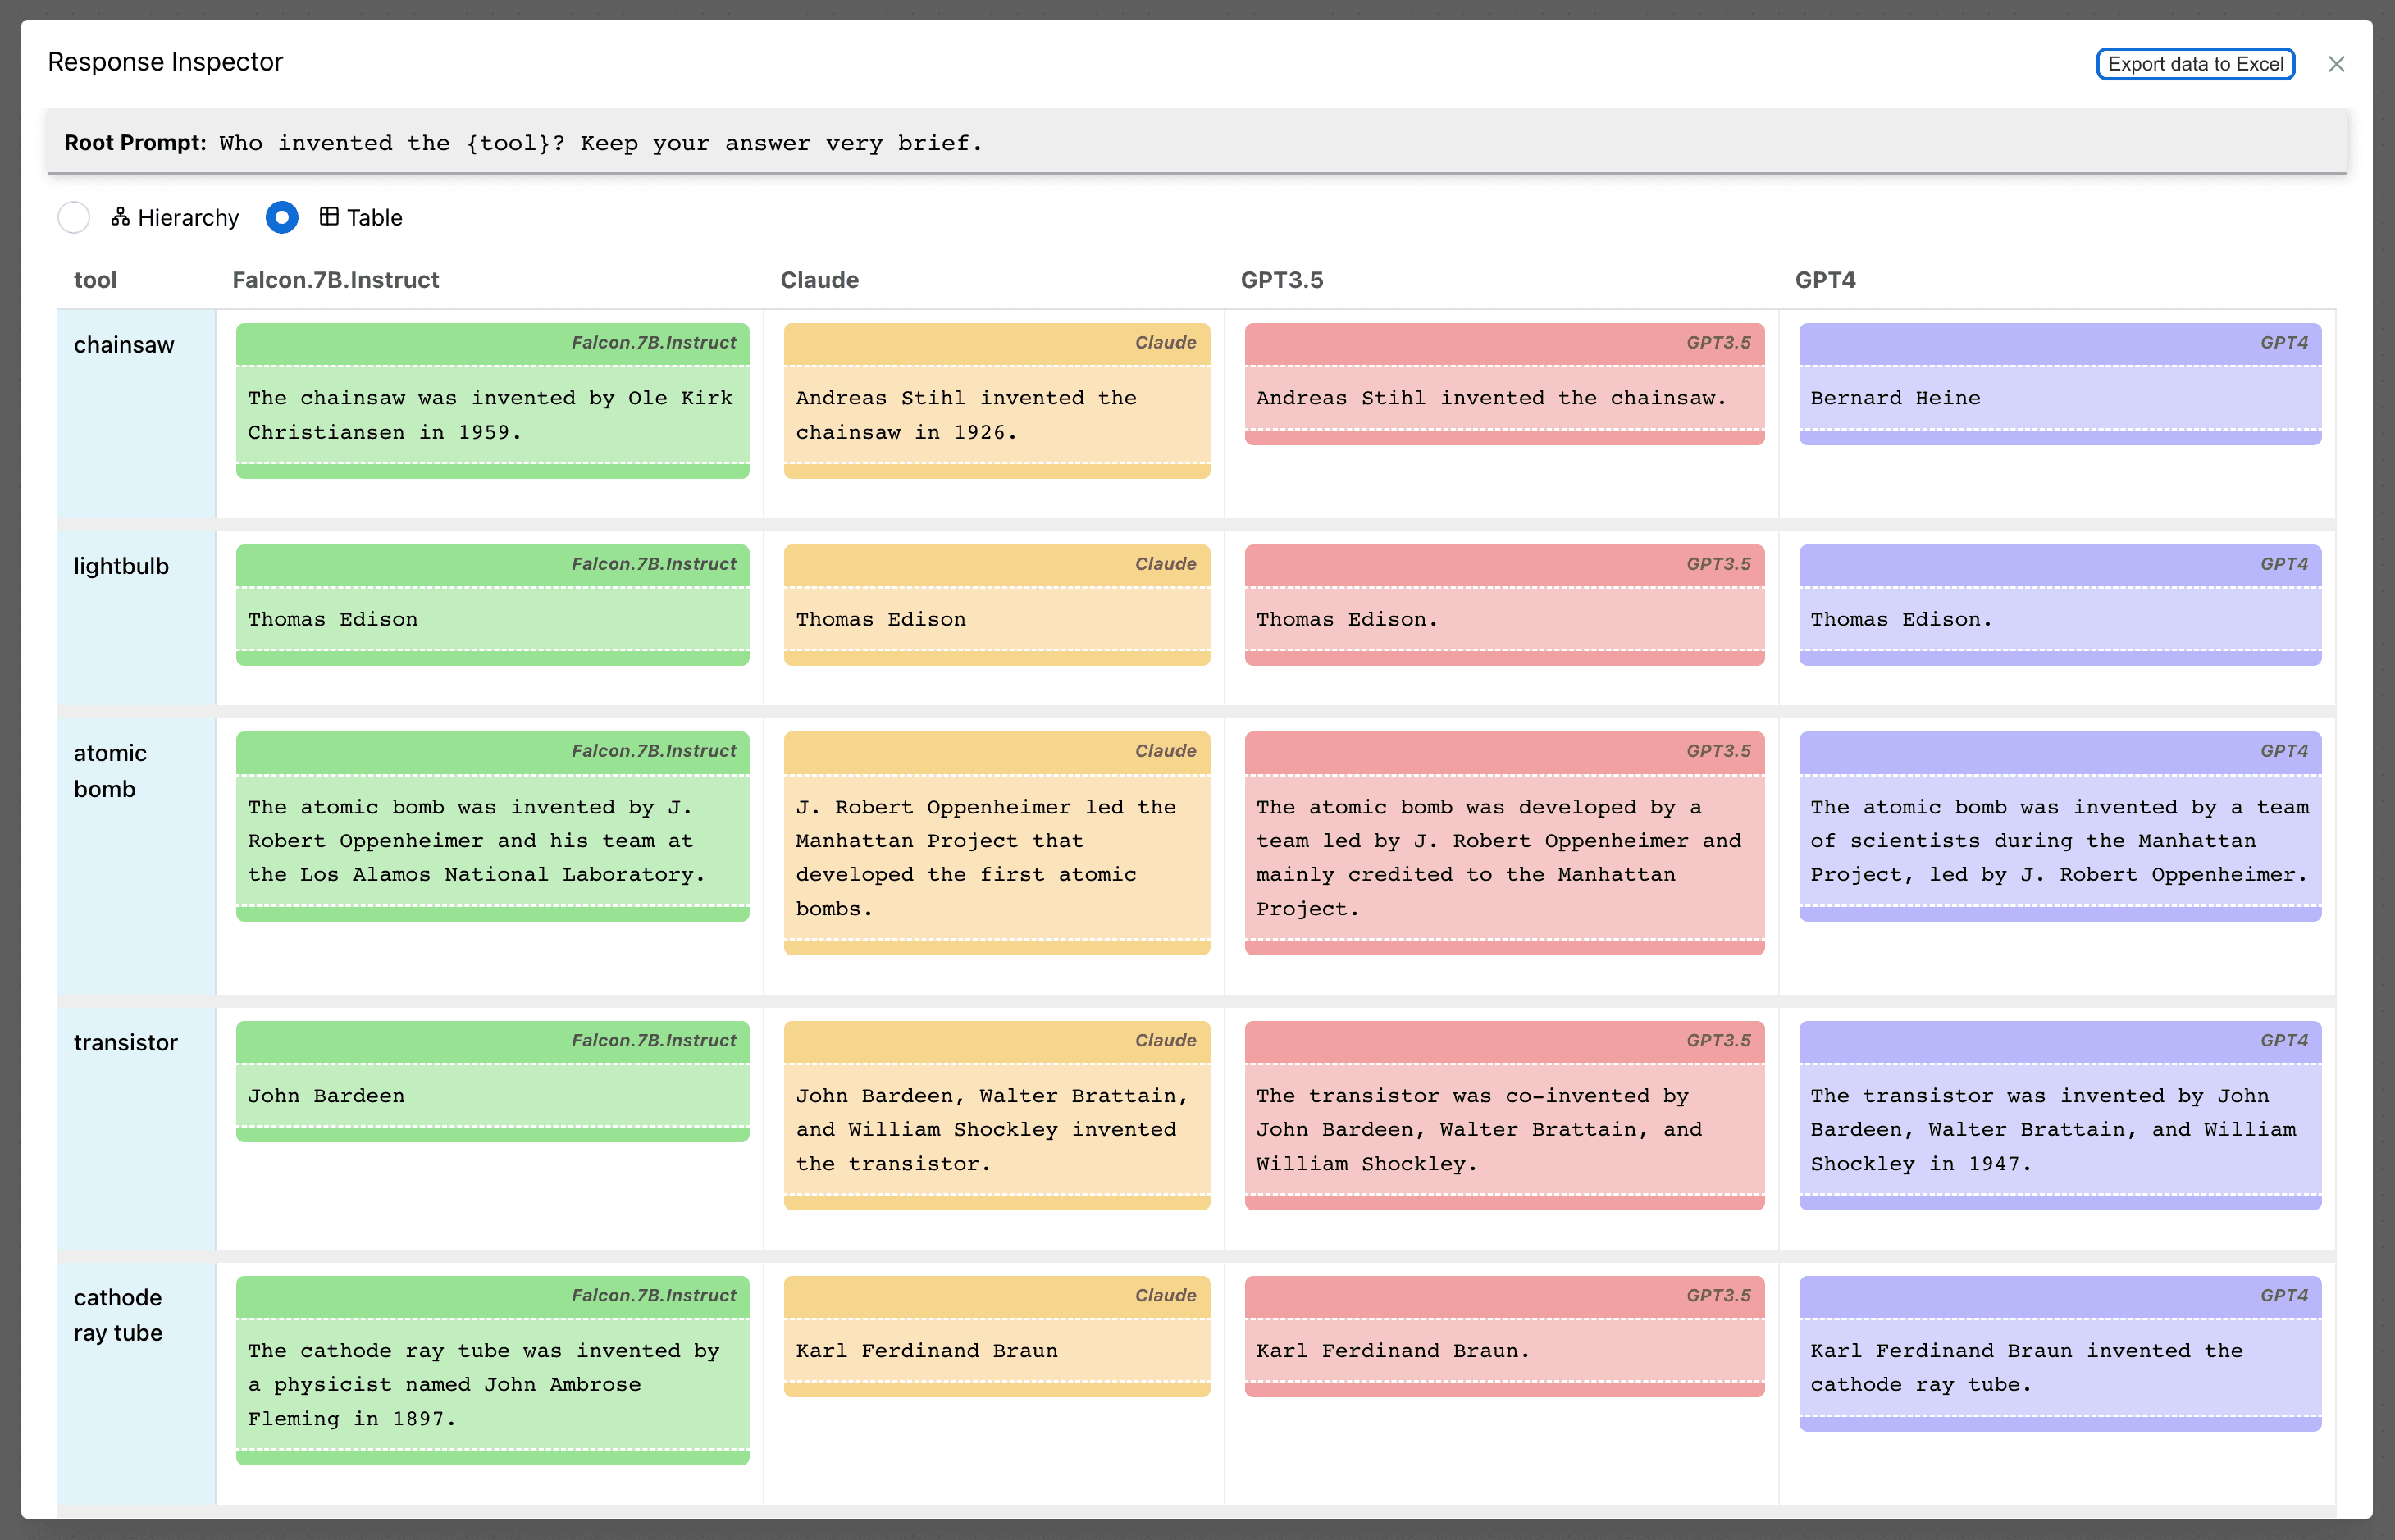Click GPT4's 'Thomas Edison.' lightbulb response
Image resolution: width=2395 pixels, height=1540 pixels.
point(2060,619)
